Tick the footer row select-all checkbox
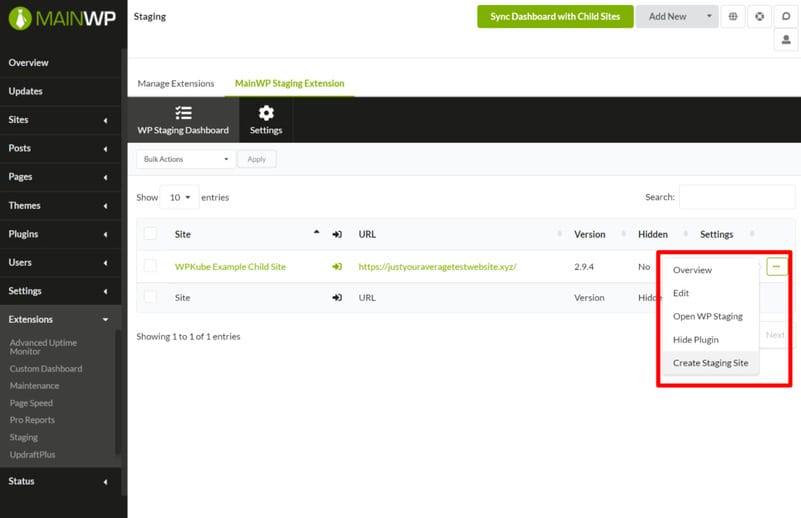Image resolution: width=801 pixels, height=518 pixels. click(x=150, y=297)
